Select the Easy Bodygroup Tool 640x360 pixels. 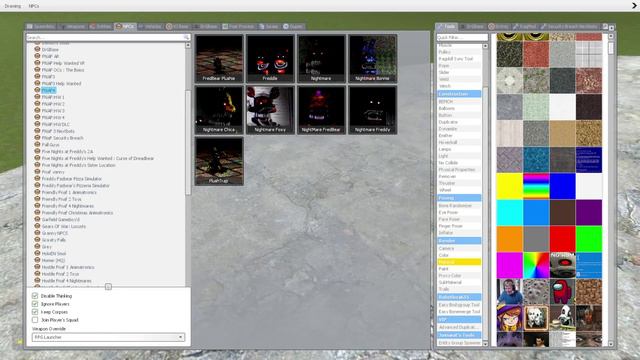(459, 304)
